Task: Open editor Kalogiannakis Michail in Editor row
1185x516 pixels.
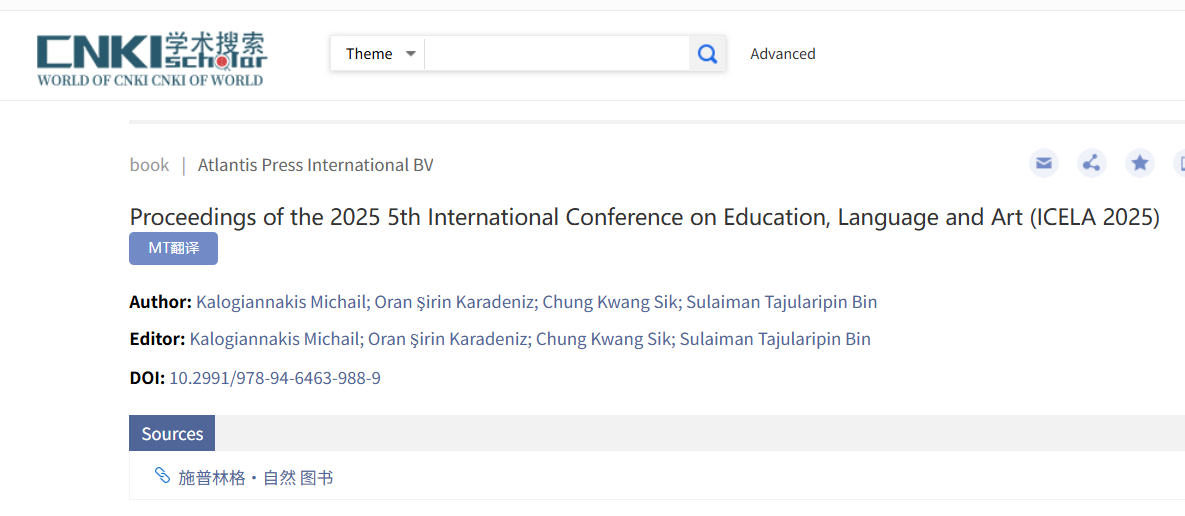Action: coord(274,339)
